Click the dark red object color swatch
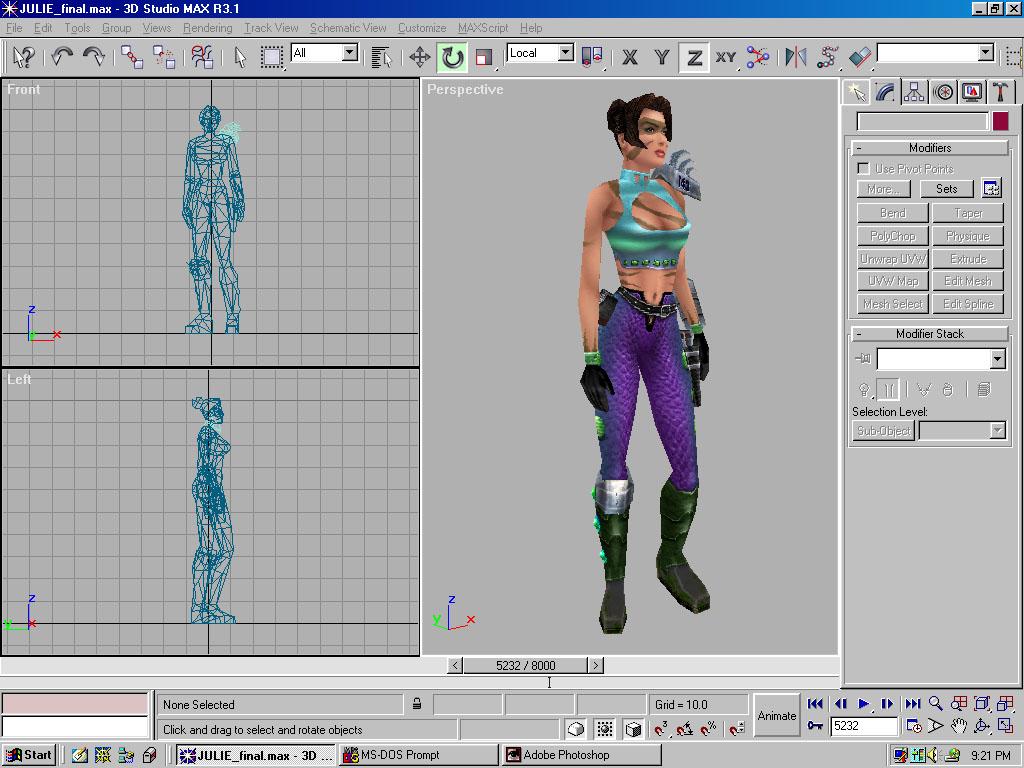Screen dimensions: 1024x768 point(1000,121)
